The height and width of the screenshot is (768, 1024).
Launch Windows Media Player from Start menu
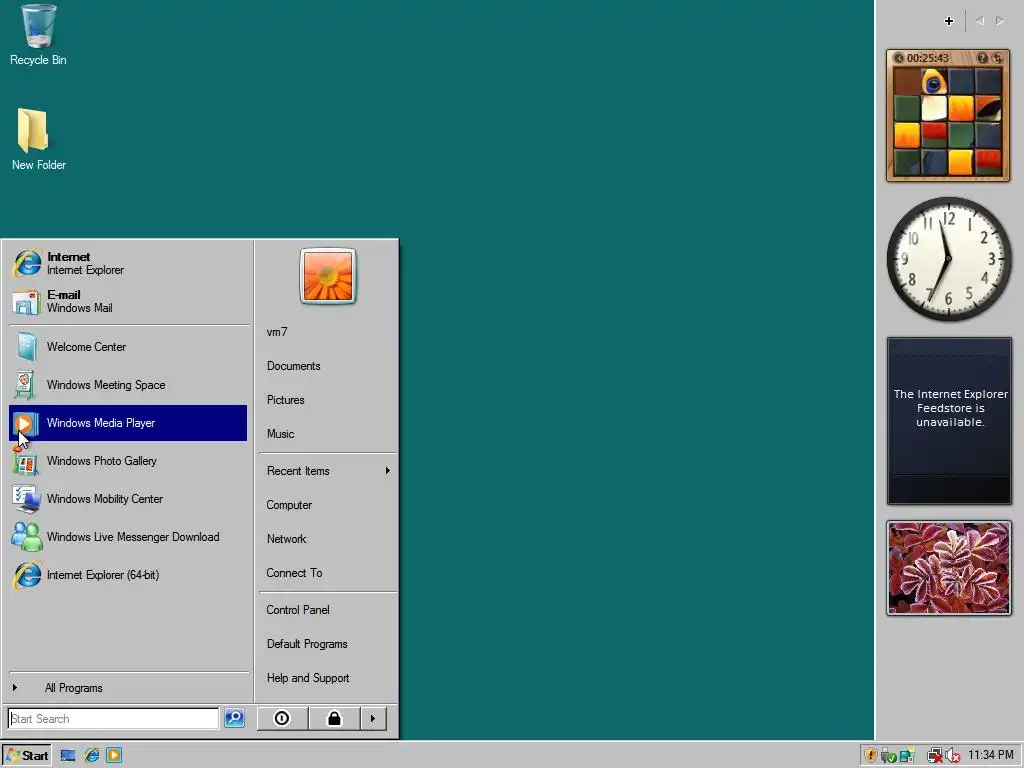tap(128, 423)
